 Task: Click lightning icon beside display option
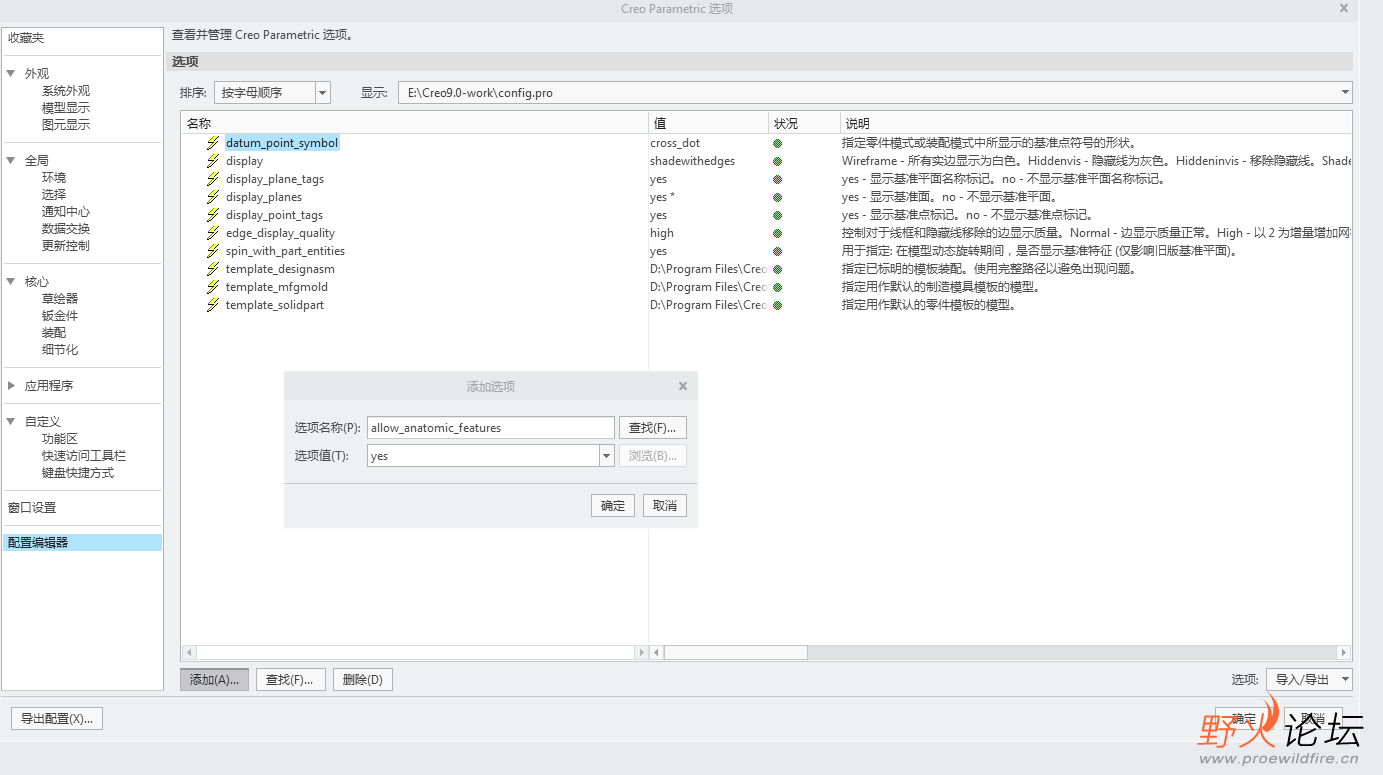pos(212,161)
